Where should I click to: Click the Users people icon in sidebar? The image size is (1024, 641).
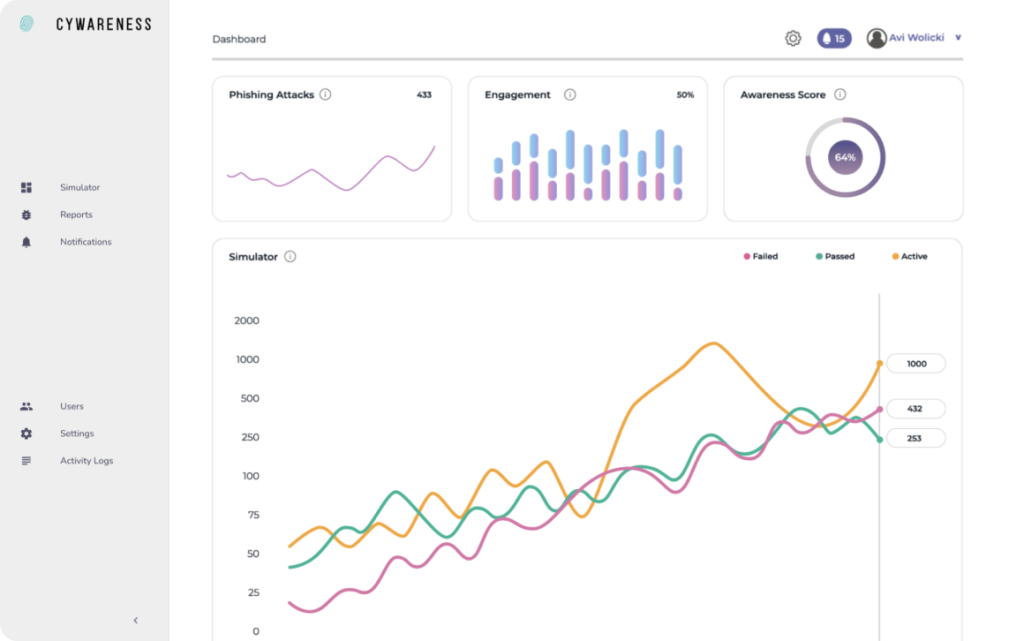coord(26,407)
